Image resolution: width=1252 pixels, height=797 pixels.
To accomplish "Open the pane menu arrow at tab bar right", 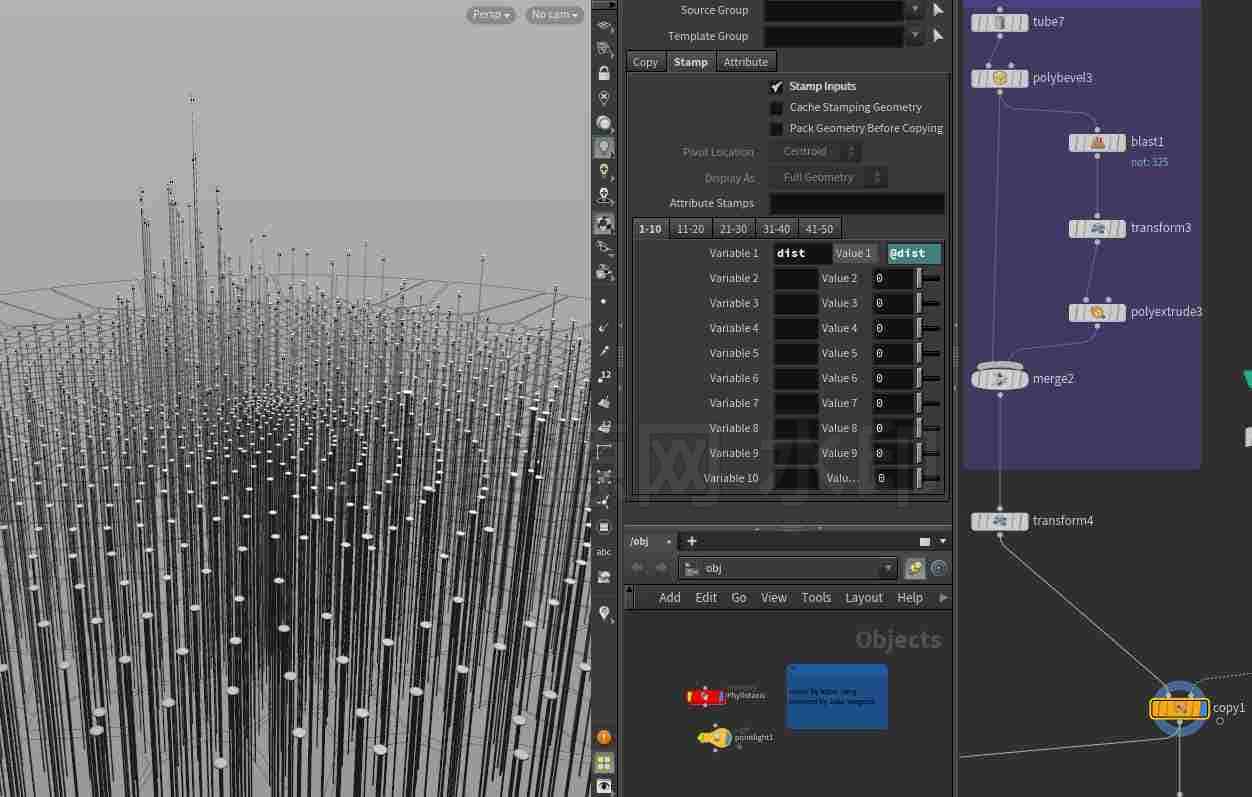I will pos(943,541).
